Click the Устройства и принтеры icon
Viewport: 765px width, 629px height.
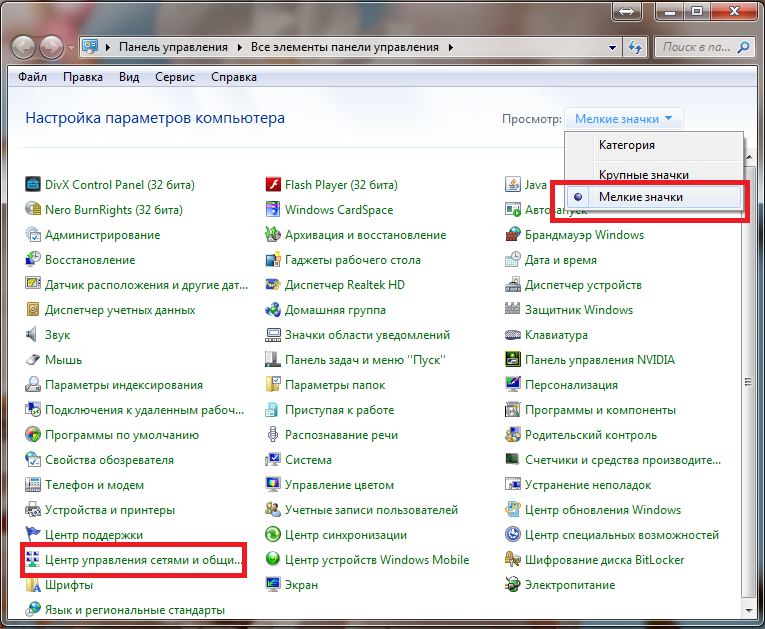coord(33,510)
